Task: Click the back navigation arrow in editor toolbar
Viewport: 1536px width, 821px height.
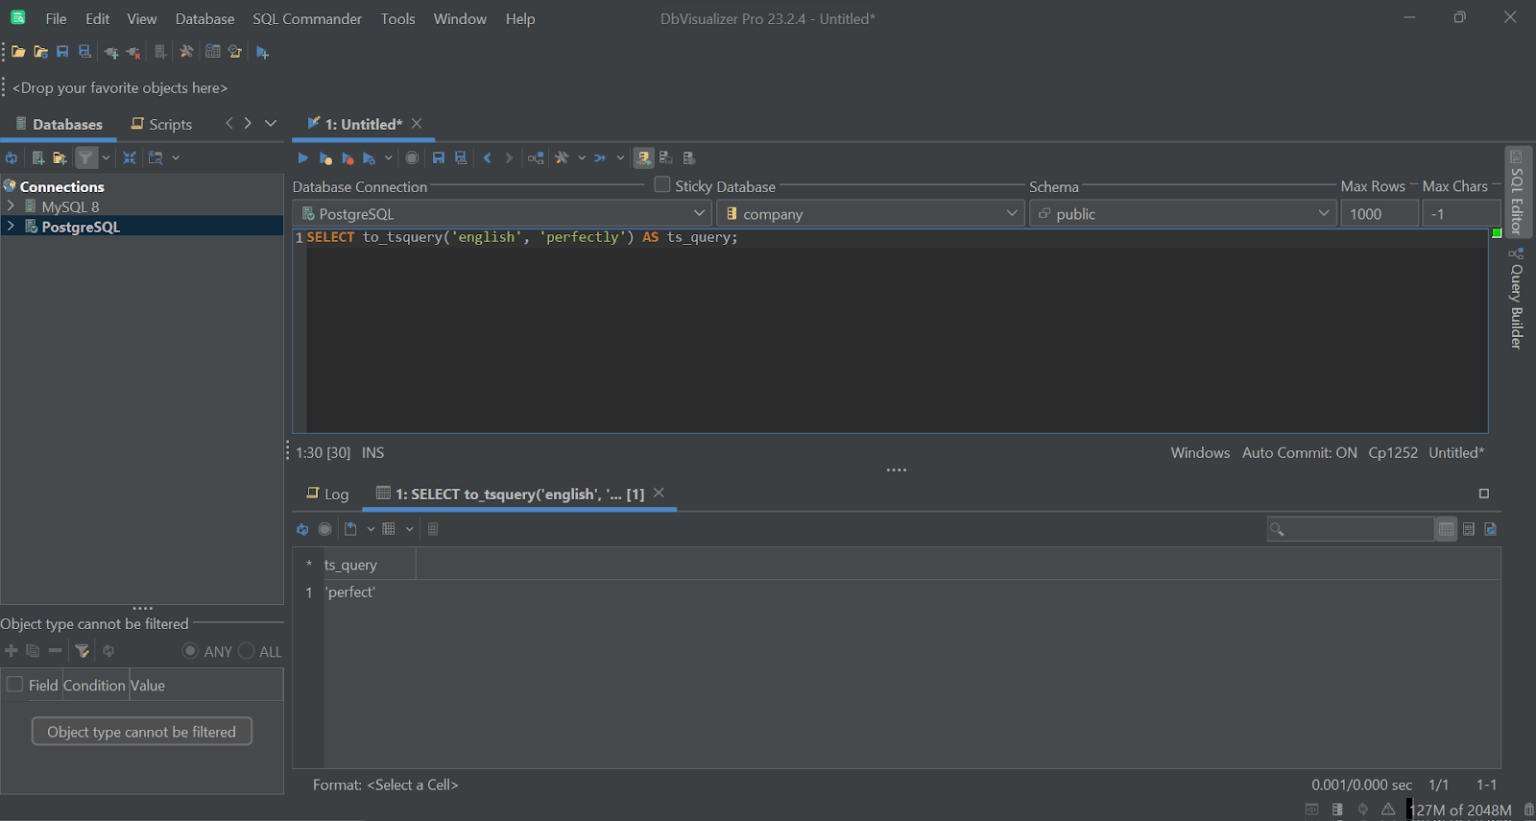Action: [x=487, y=157]
